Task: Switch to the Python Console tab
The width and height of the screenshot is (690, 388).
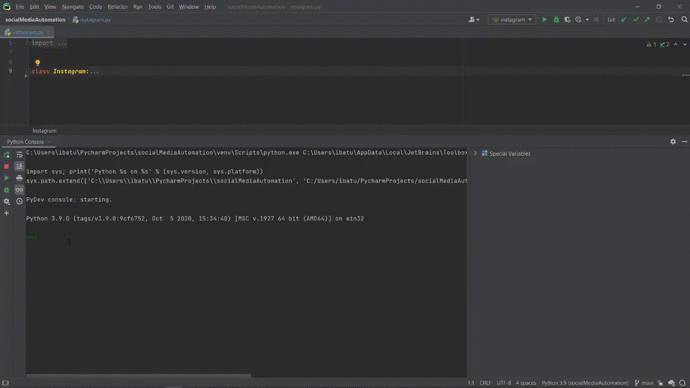Action: pos(25,142)
